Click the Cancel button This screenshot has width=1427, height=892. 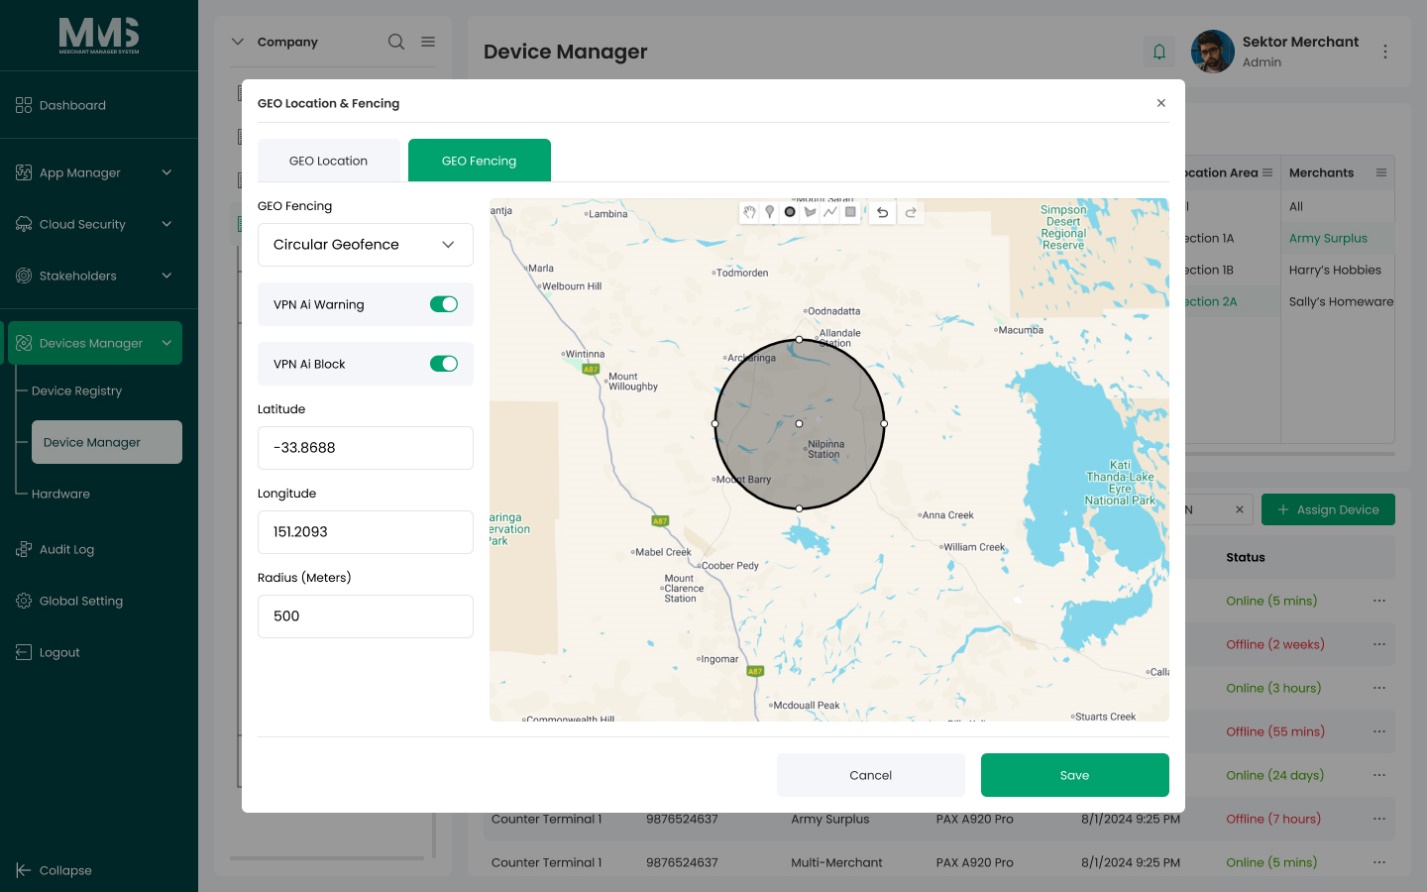point(871,775)
